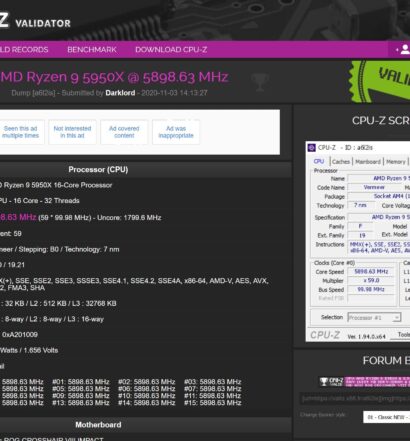Click the core #06 frequency value
Image resolution: width=410 pixels, height=441 pixels.
click(154, 389)
